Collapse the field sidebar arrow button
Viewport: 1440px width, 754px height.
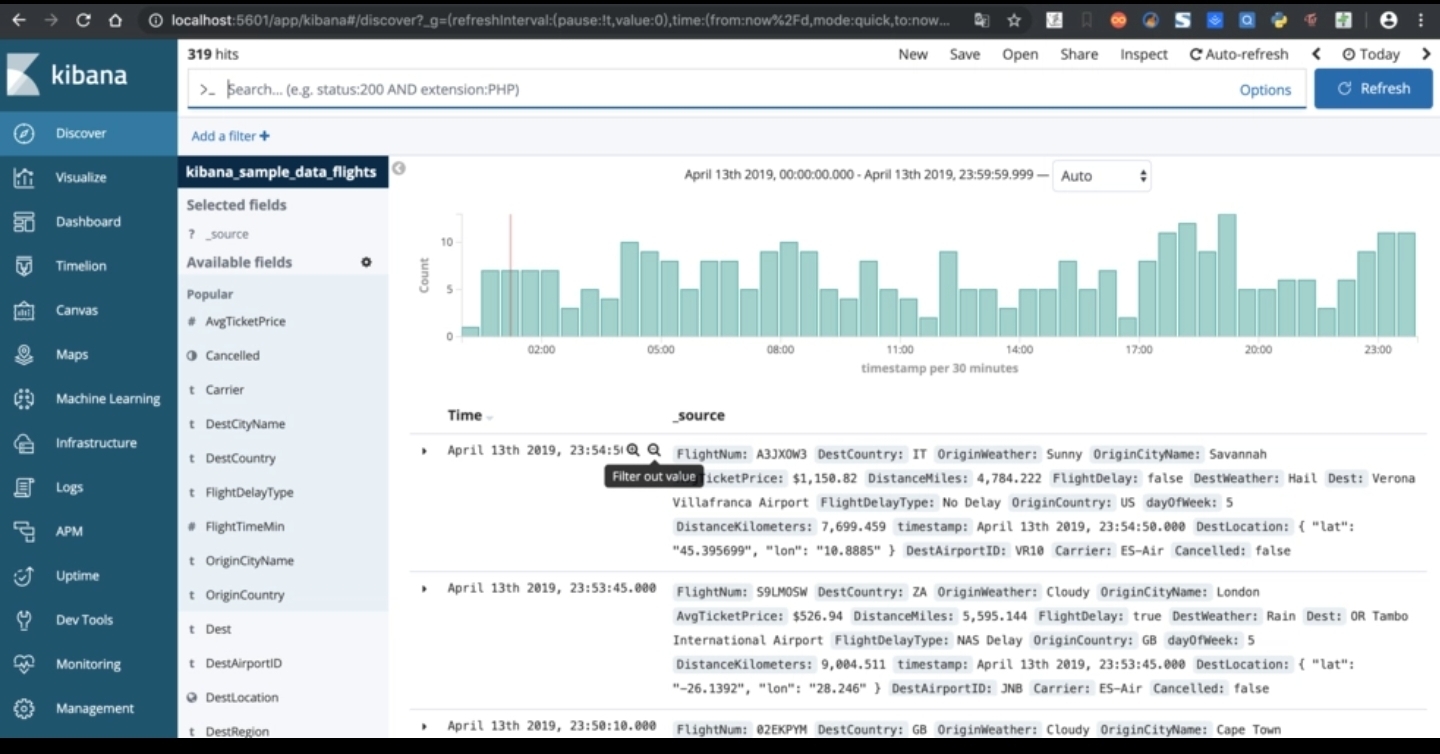point(398,168)
